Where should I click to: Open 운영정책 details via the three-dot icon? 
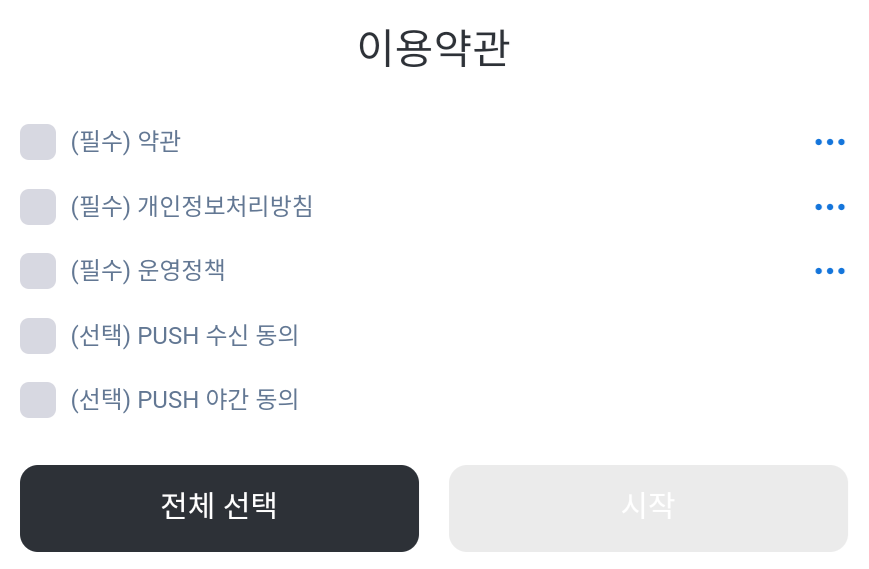(830, 271)
